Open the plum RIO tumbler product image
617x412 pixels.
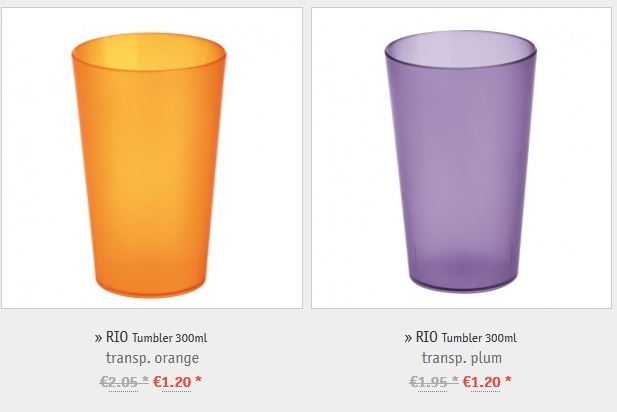point(462,158)
